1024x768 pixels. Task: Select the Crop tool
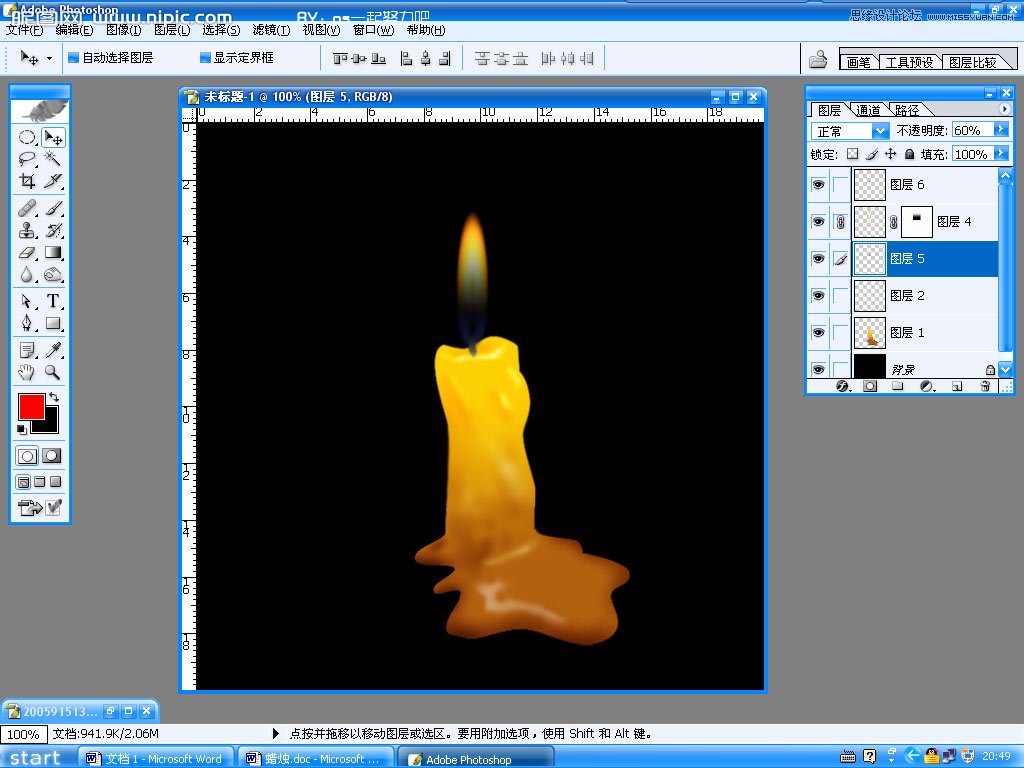[x=27, y=181]
